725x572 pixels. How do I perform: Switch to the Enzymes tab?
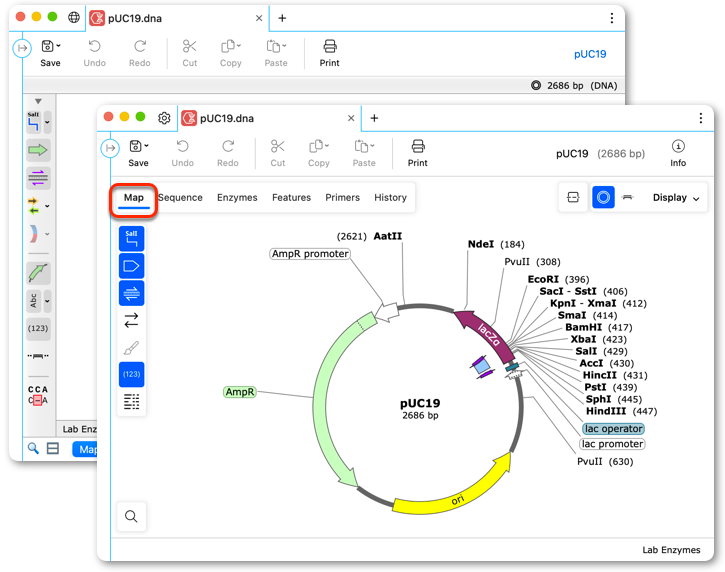(237, 197)
